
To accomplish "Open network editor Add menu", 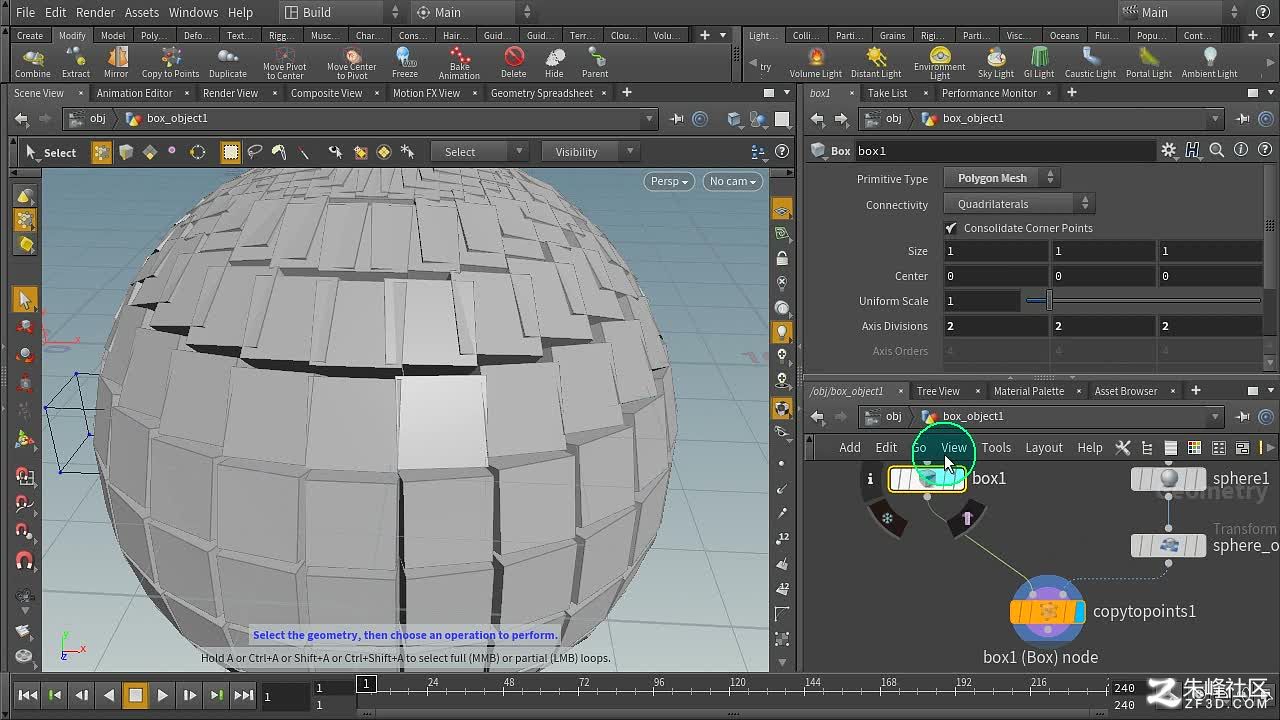I will [x=850, y=447].
